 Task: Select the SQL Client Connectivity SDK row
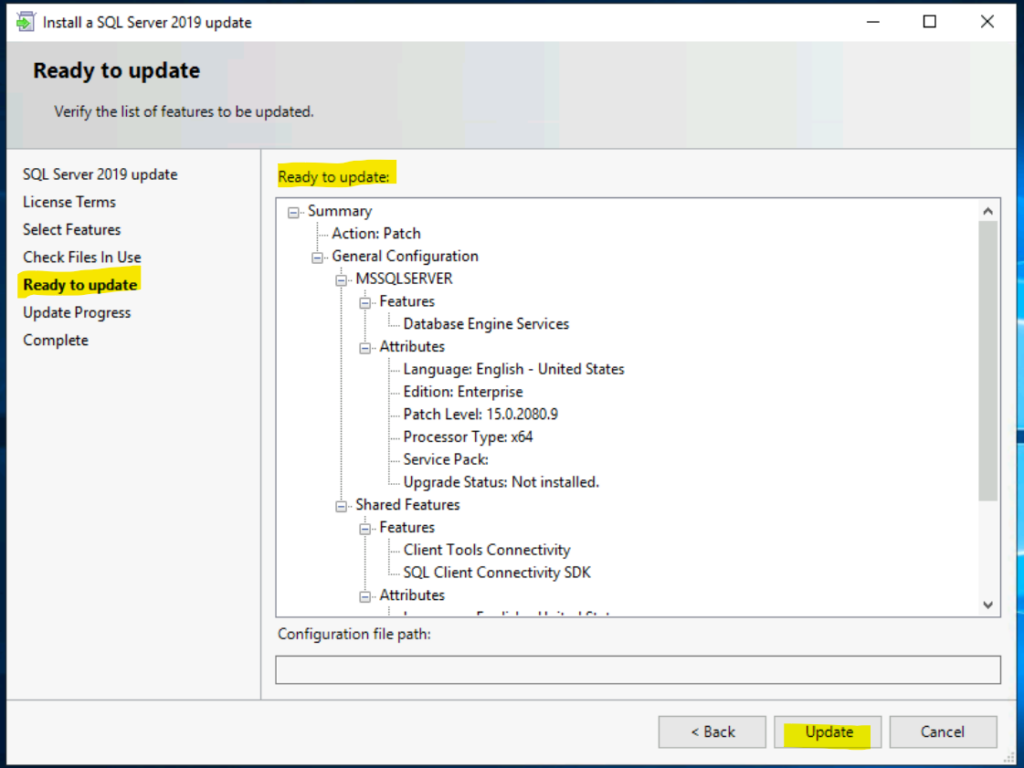tap(496, 572)
